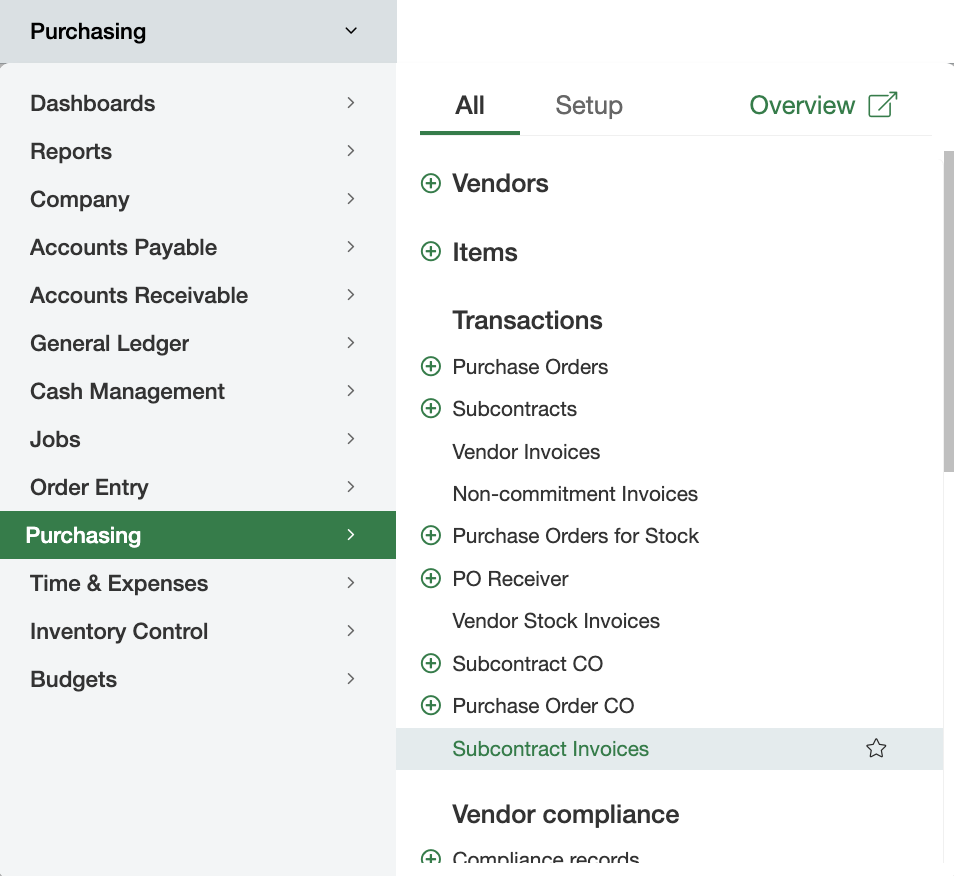Open the Overview link
The width and height of the screenshot is (954, 876).
801,106
